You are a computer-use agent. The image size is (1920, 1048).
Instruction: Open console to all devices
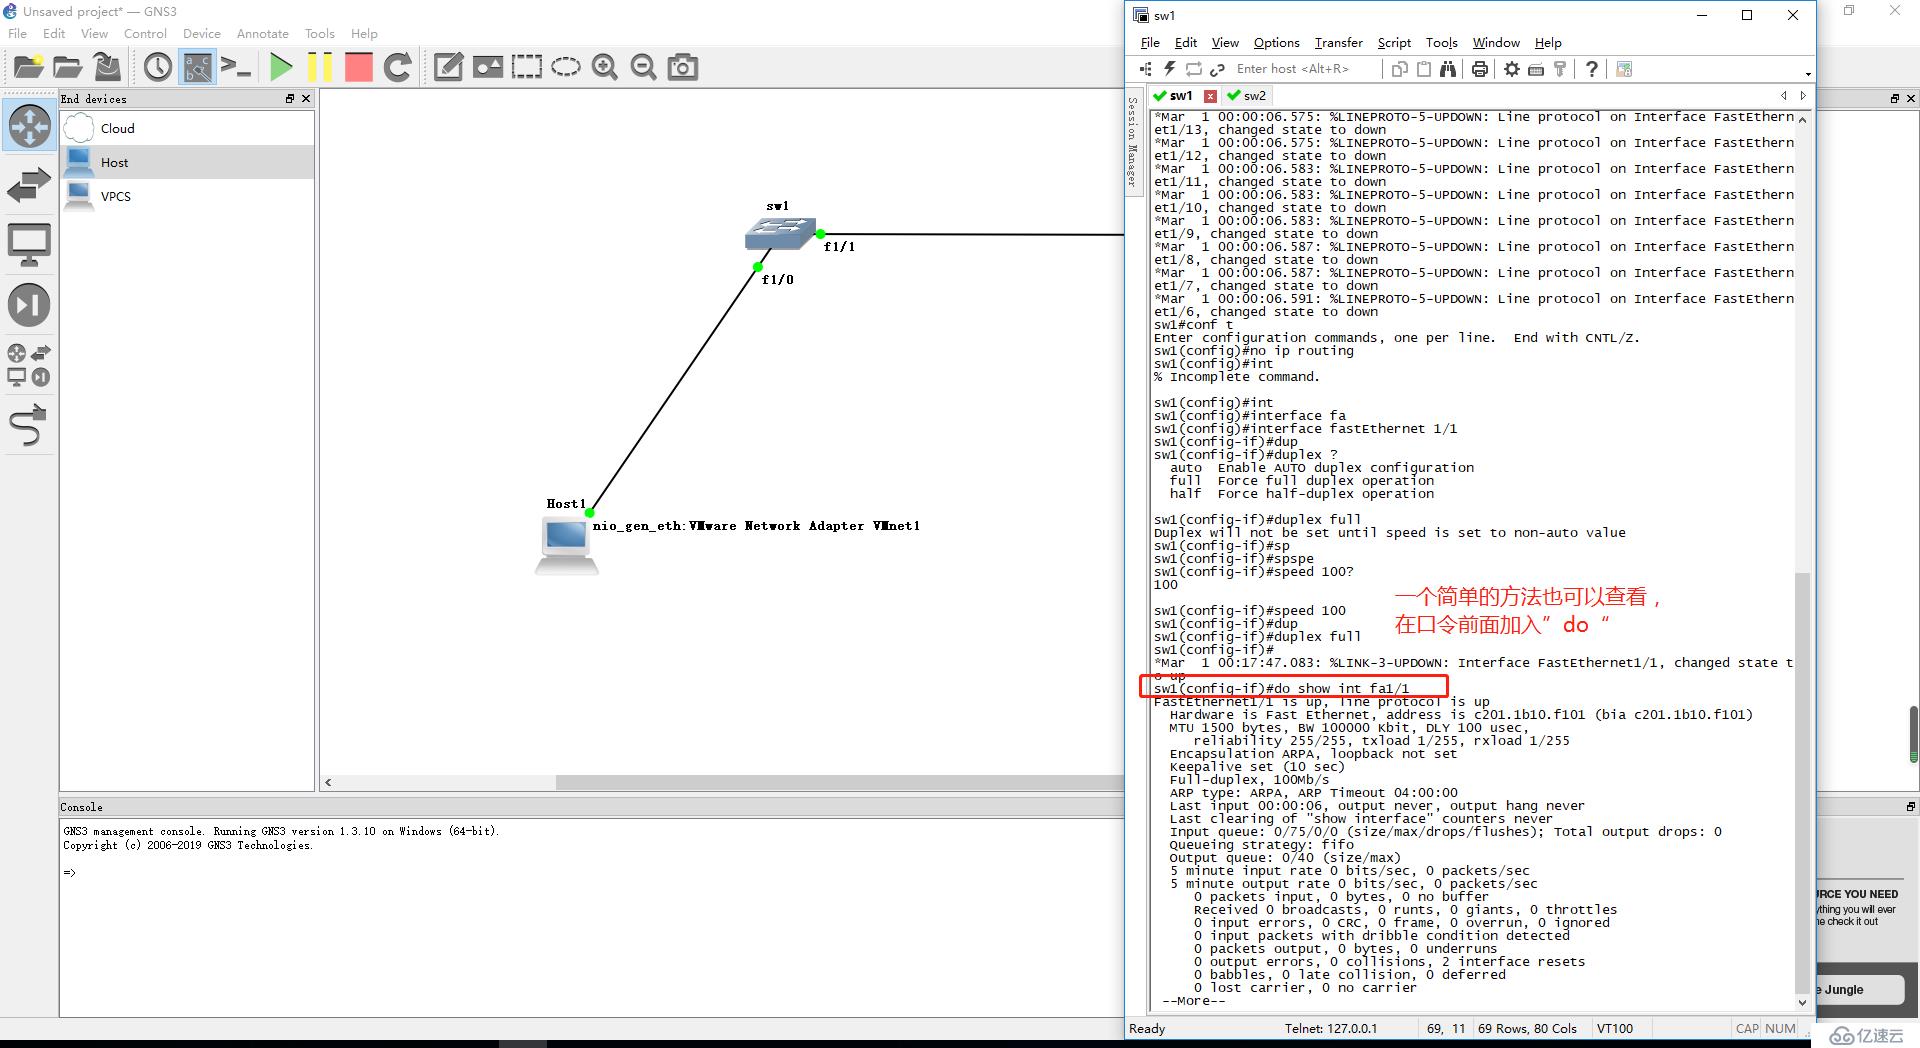pos(236,67)
